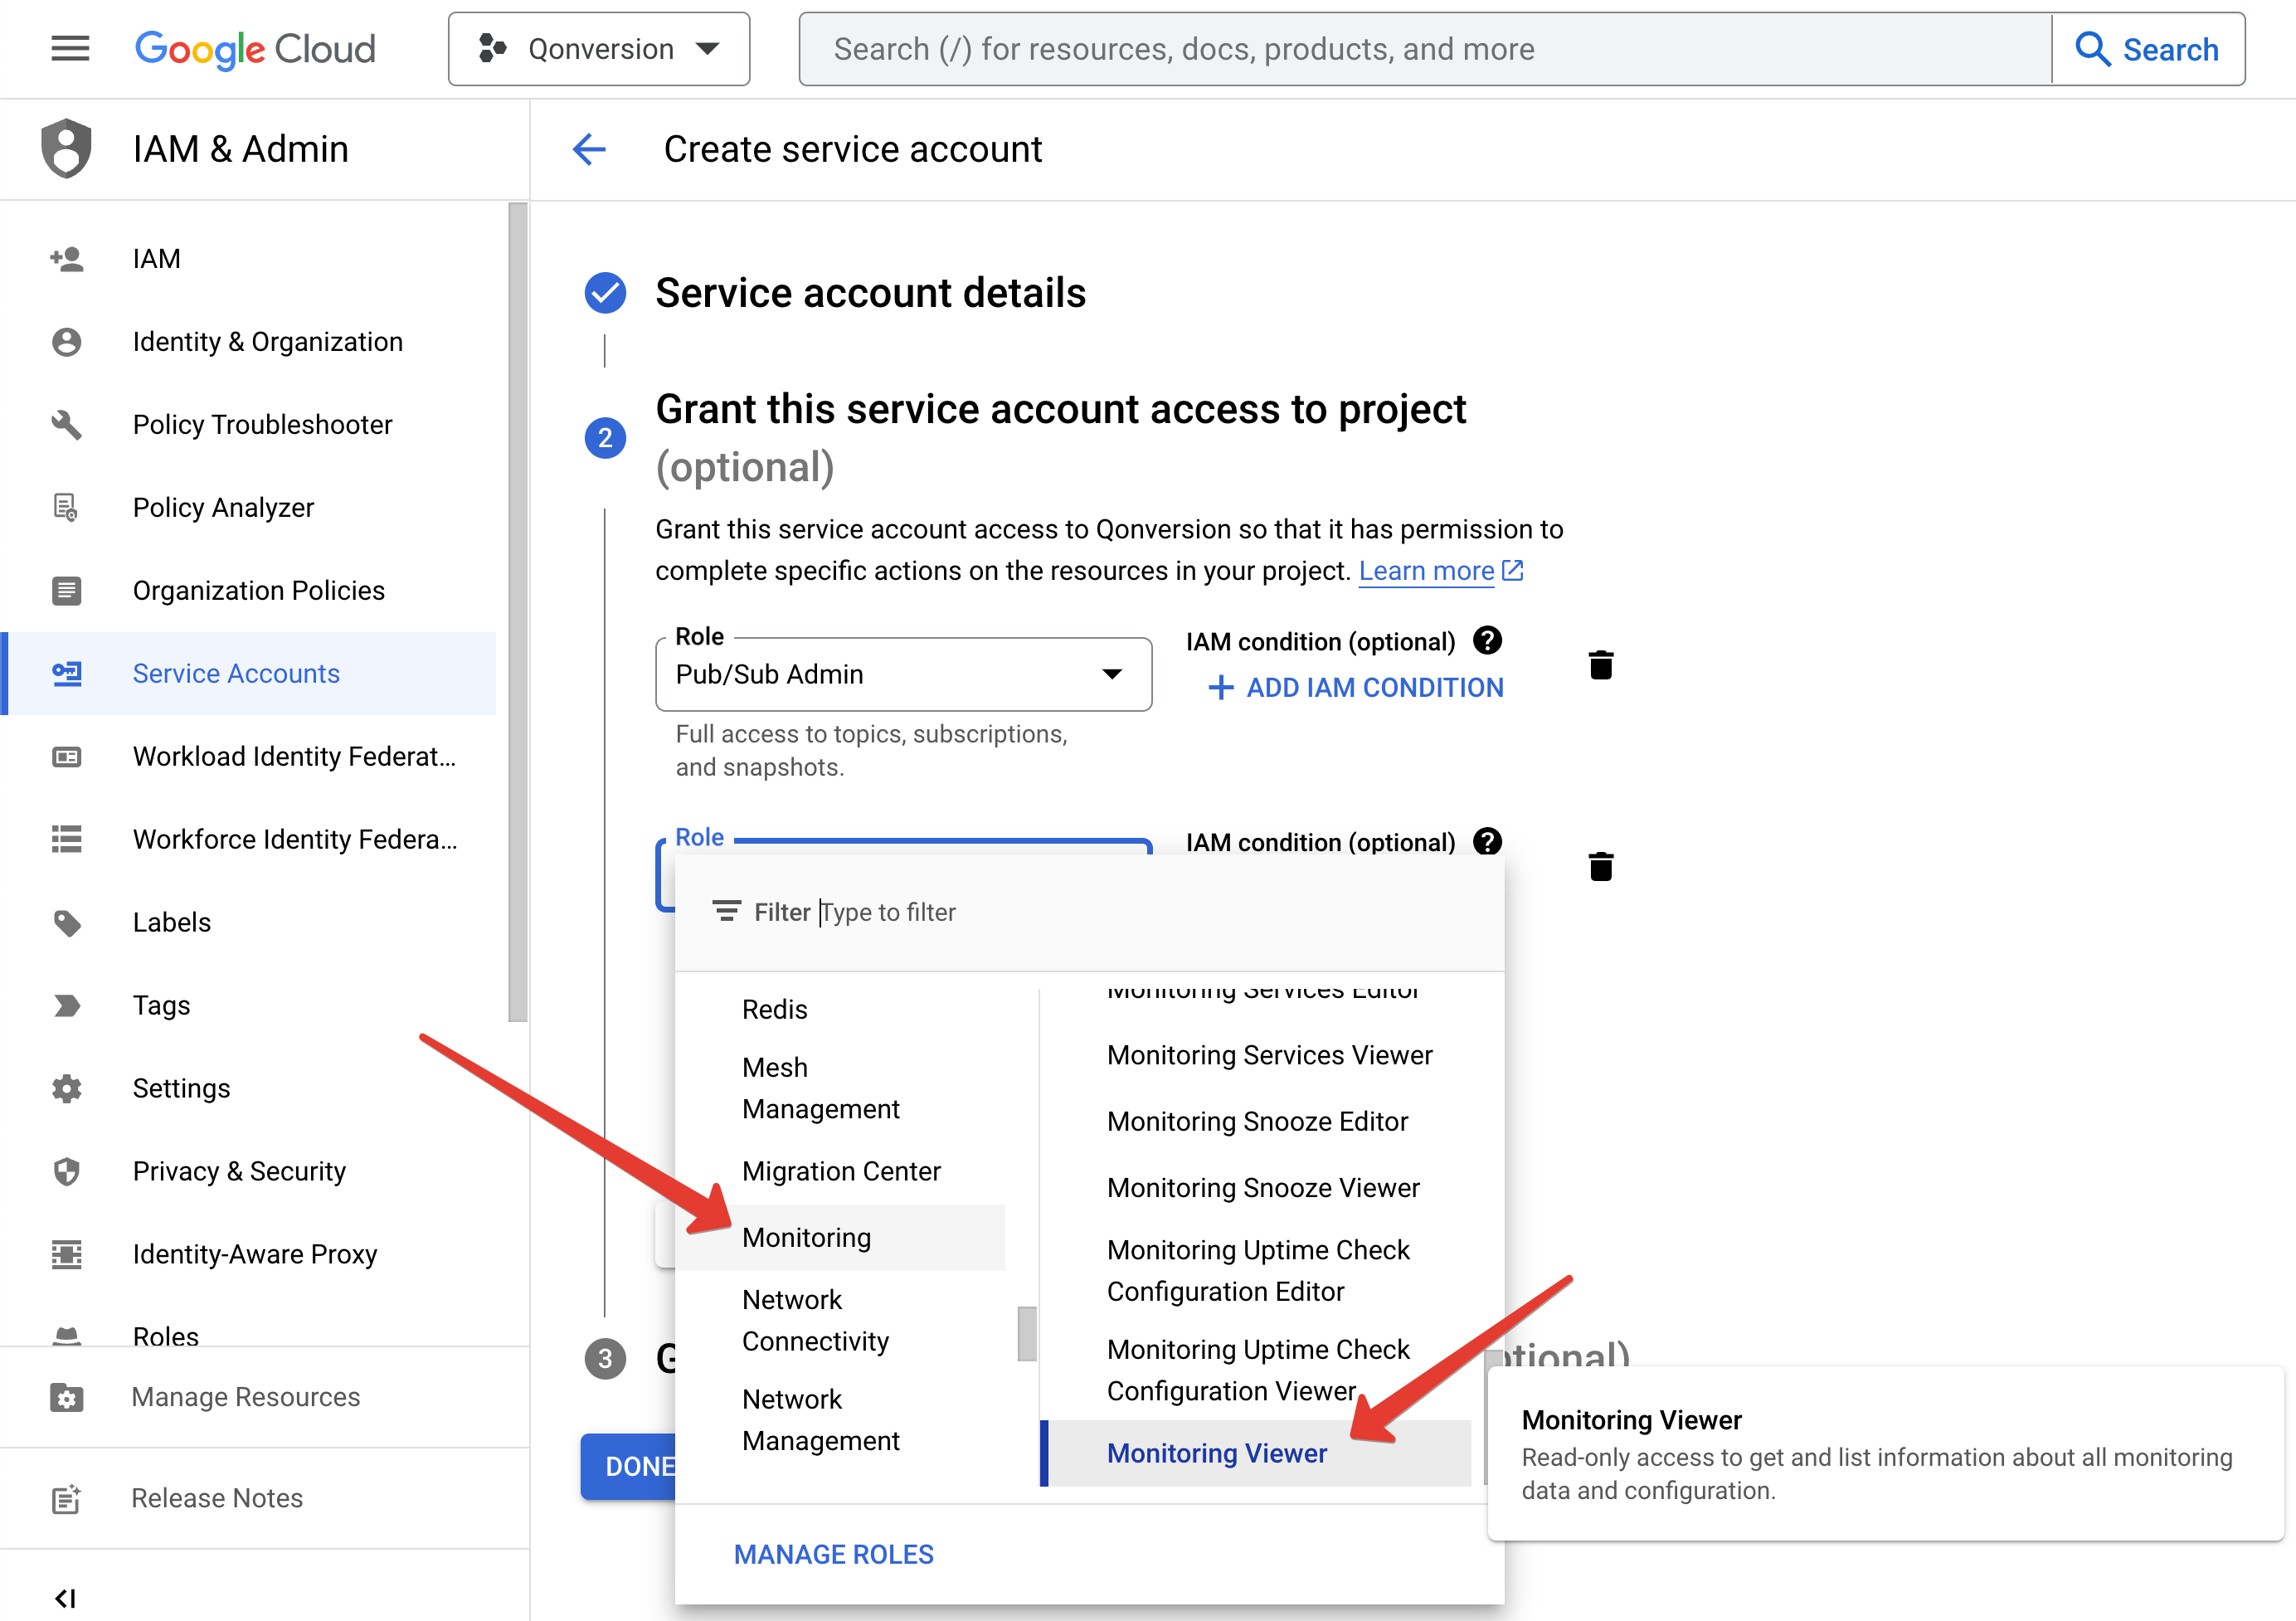Click the Labels tag icon in sidebar
This screenshot has height=1621, width=2296.
(x=66, y=922)
